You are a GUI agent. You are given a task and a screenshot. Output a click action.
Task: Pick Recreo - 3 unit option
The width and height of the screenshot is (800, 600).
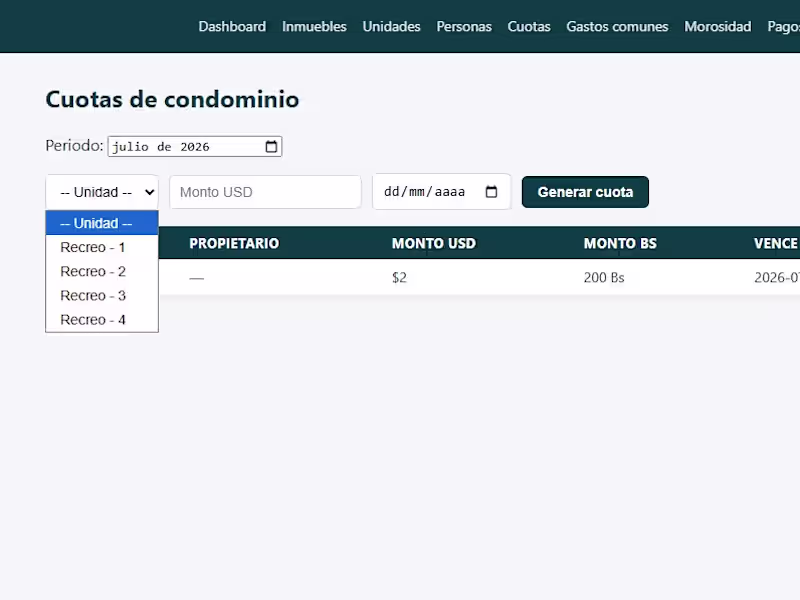point(102,295)
